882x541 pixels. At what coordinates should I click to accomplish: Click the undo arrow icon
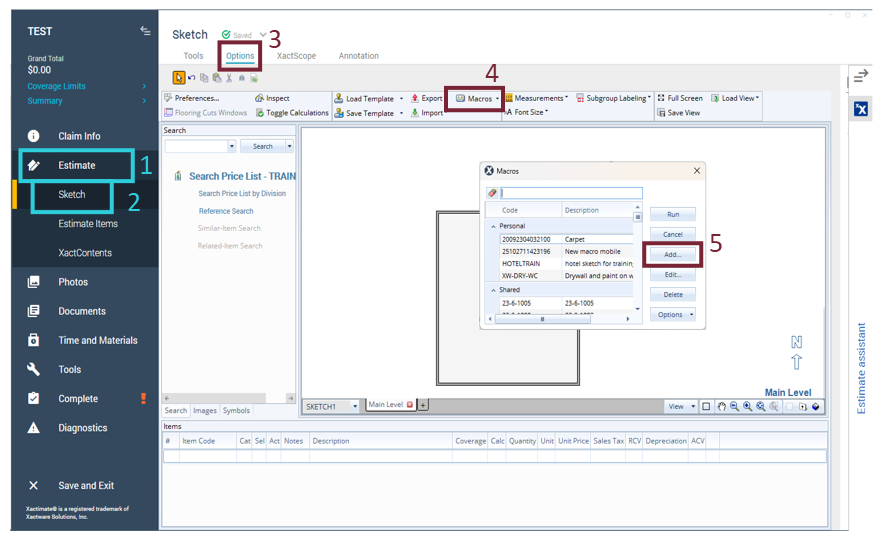pyautogui.click(x=192, y=78)
